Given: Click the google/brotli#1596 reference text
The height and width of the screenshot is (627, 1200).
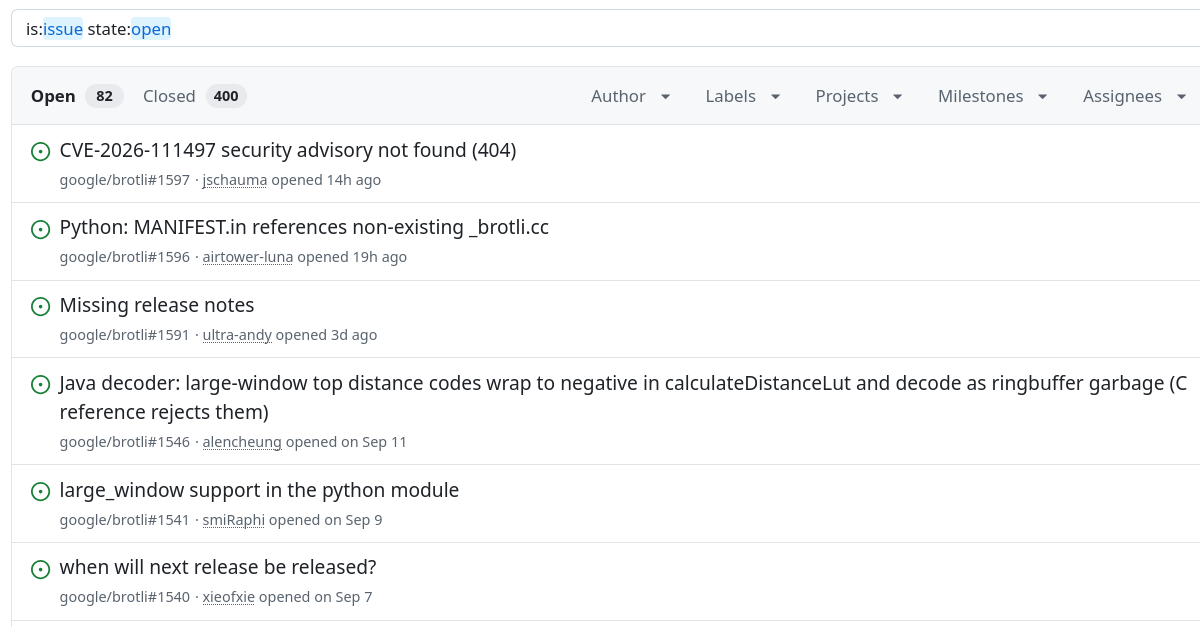Looking at the screenshot, I should (x=125, y=257).
